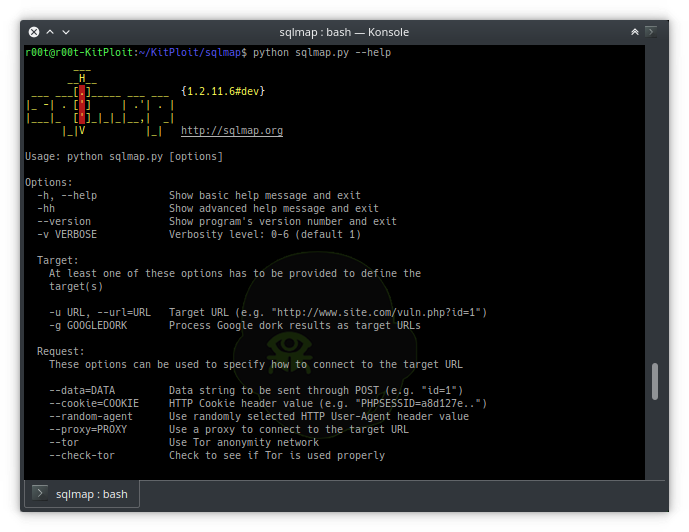Image resolution: width=689 pixels, height=532 pixels.
Task: Click 'Usage: python sqlmap.py [options]' line
Action: point(124,156)
